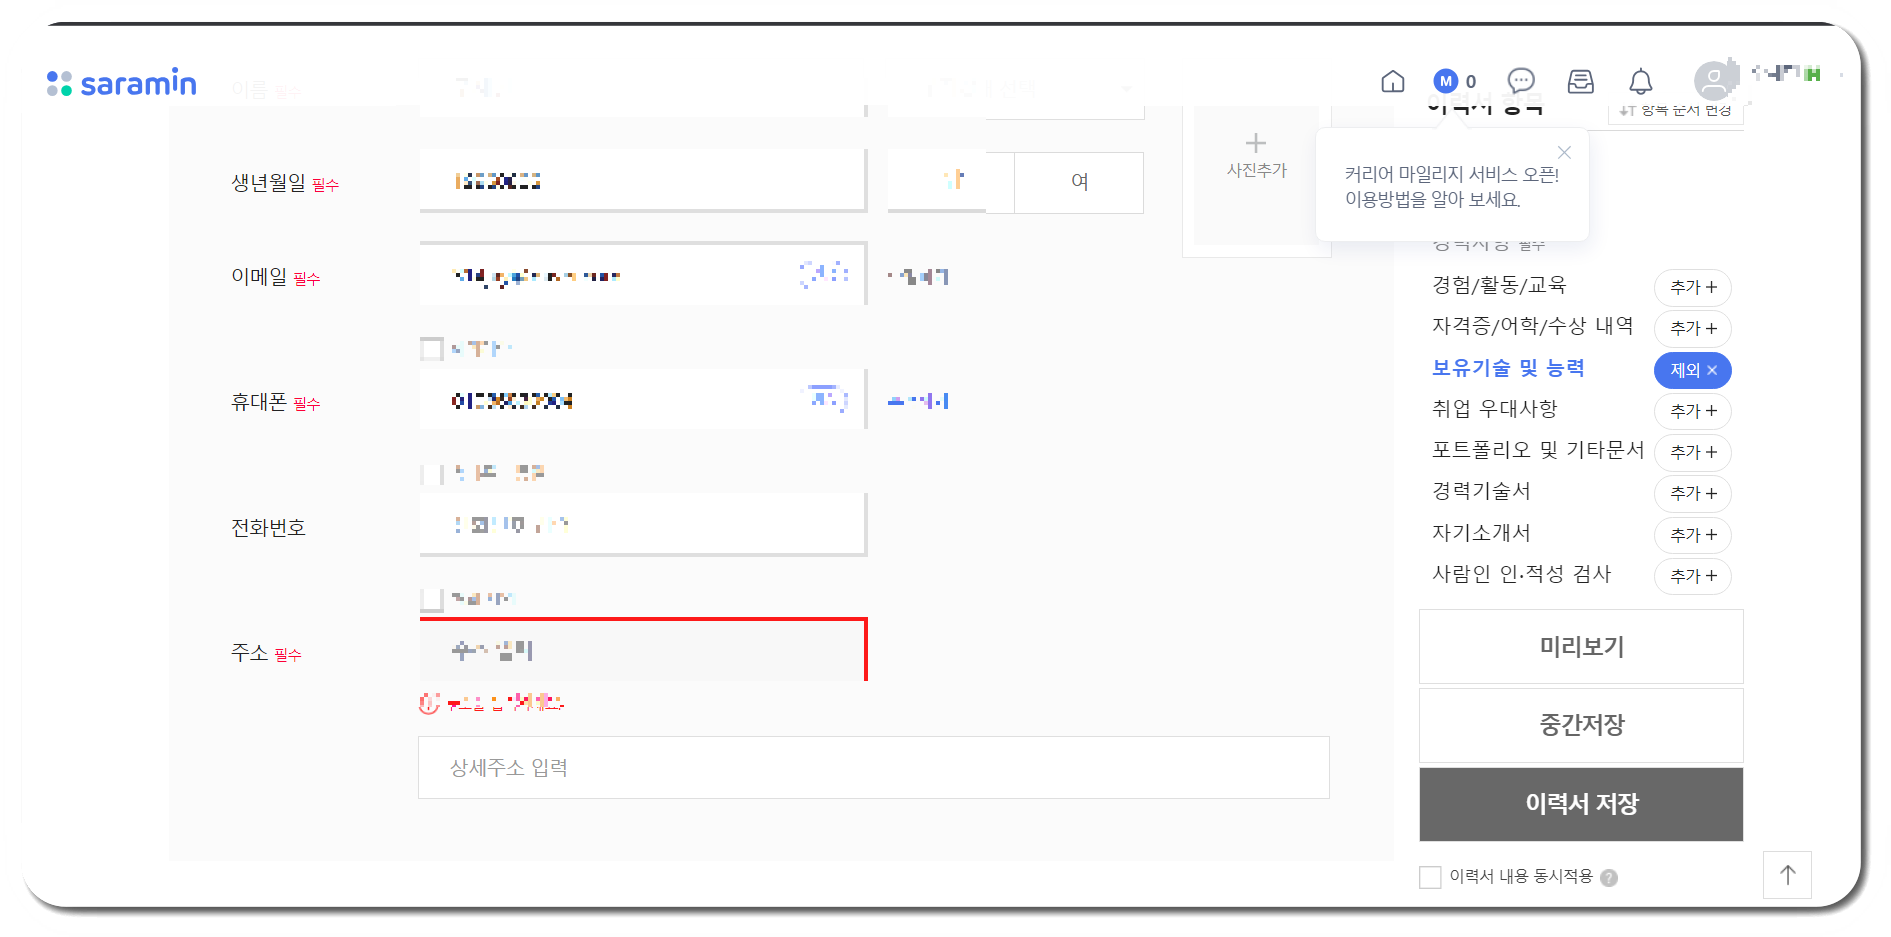Image resolution: width=1891 pixels, height=937 pixels.
Task: Click the 미리보기 preview button
Action: 1580,646
